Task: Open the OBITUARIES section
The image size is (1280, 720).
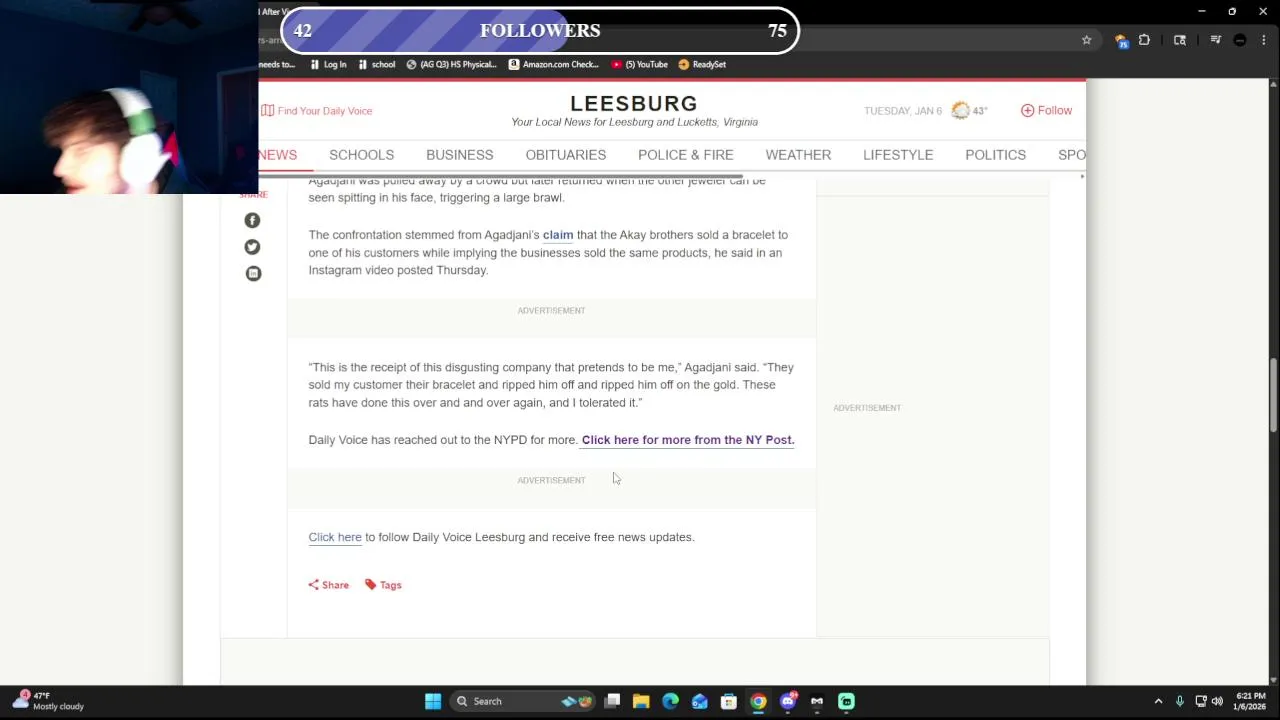Action: (x=566, y=155)
